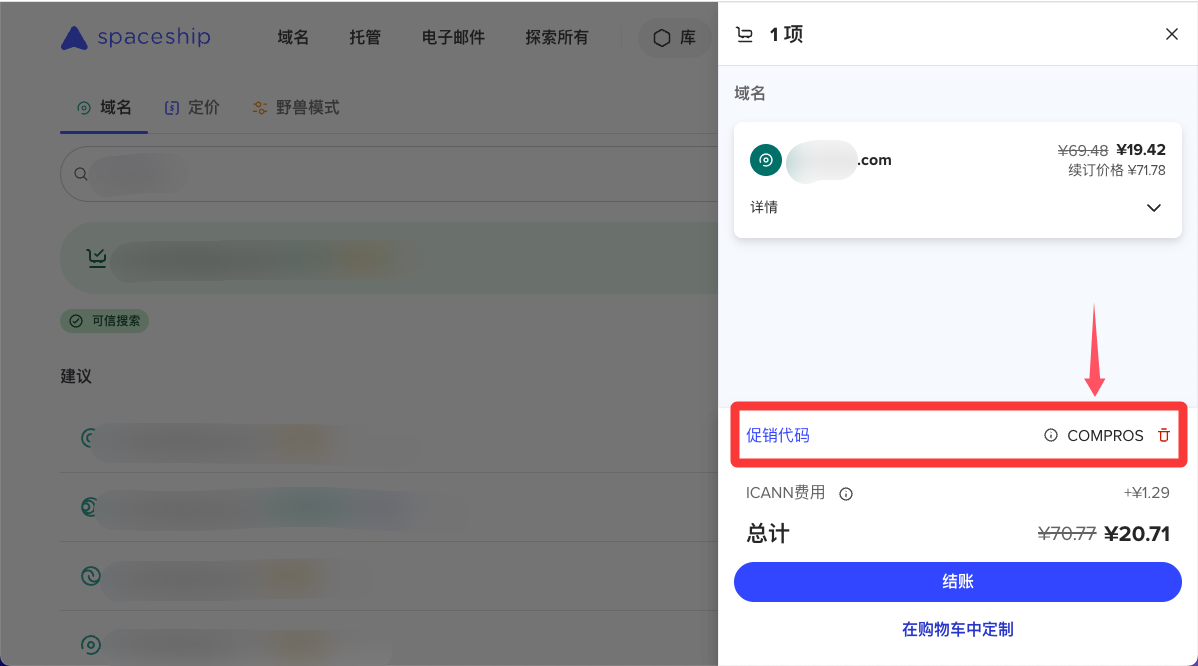The image size is (1198, 666).
Task: Click ICANN费用 info icon
Action: 846,493
